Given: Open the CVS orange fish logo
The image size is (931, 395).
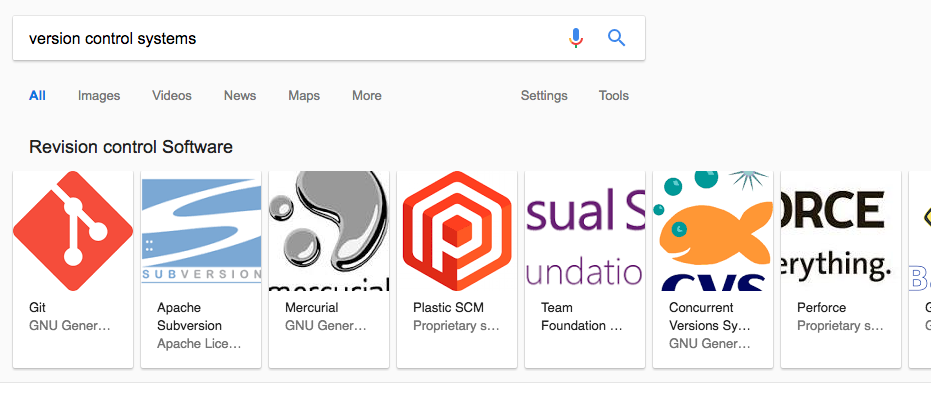Looking at the screenshot, I should [713, 231].
